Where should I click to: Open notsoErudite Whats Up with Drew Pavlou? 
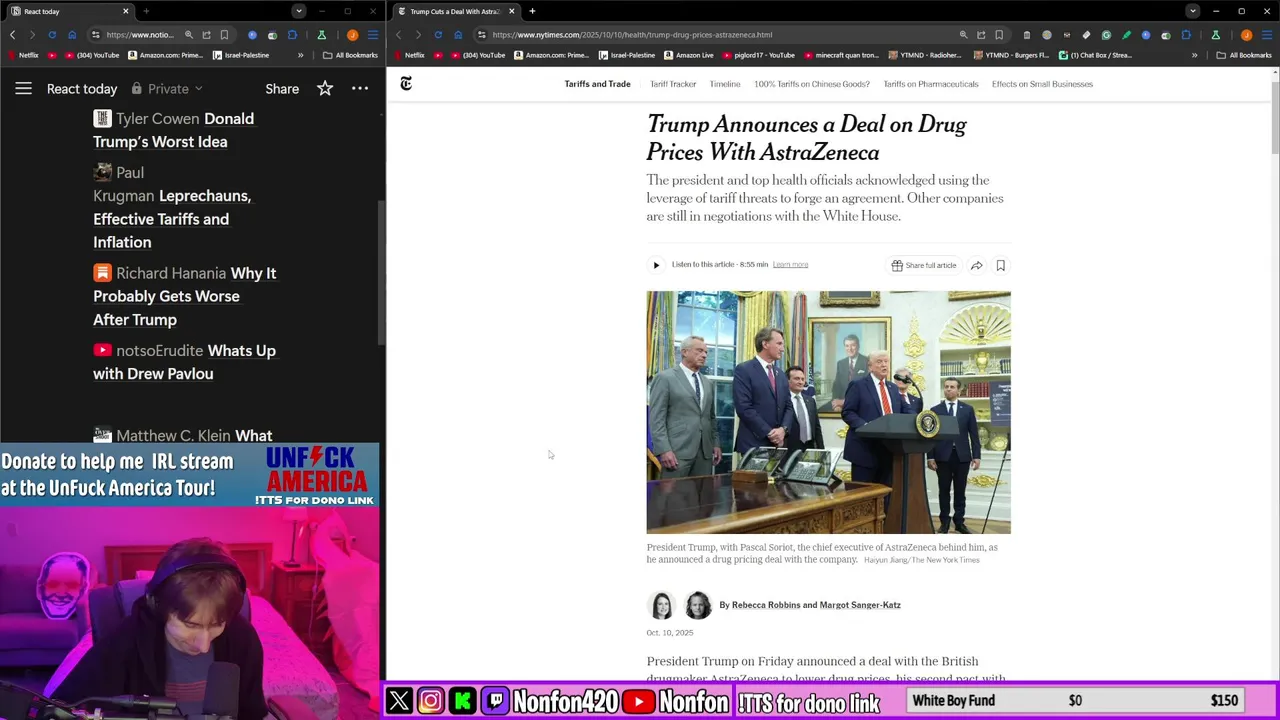(184, 362)
